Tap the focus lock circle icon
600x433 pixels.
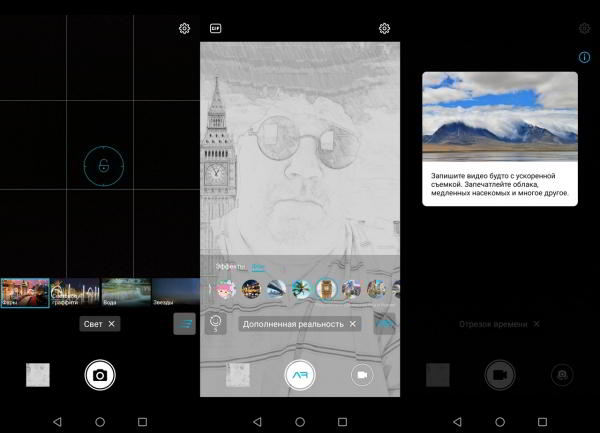click(x=102, y=164)
